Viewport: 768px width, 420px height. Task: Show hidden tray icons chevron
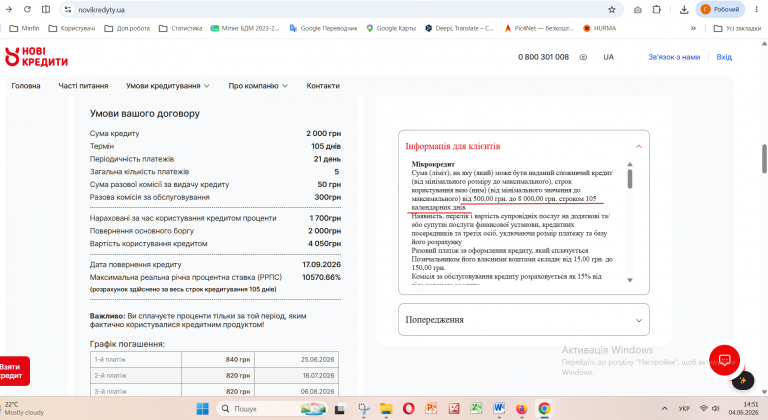pyautogui.click(x=664, y=409)
